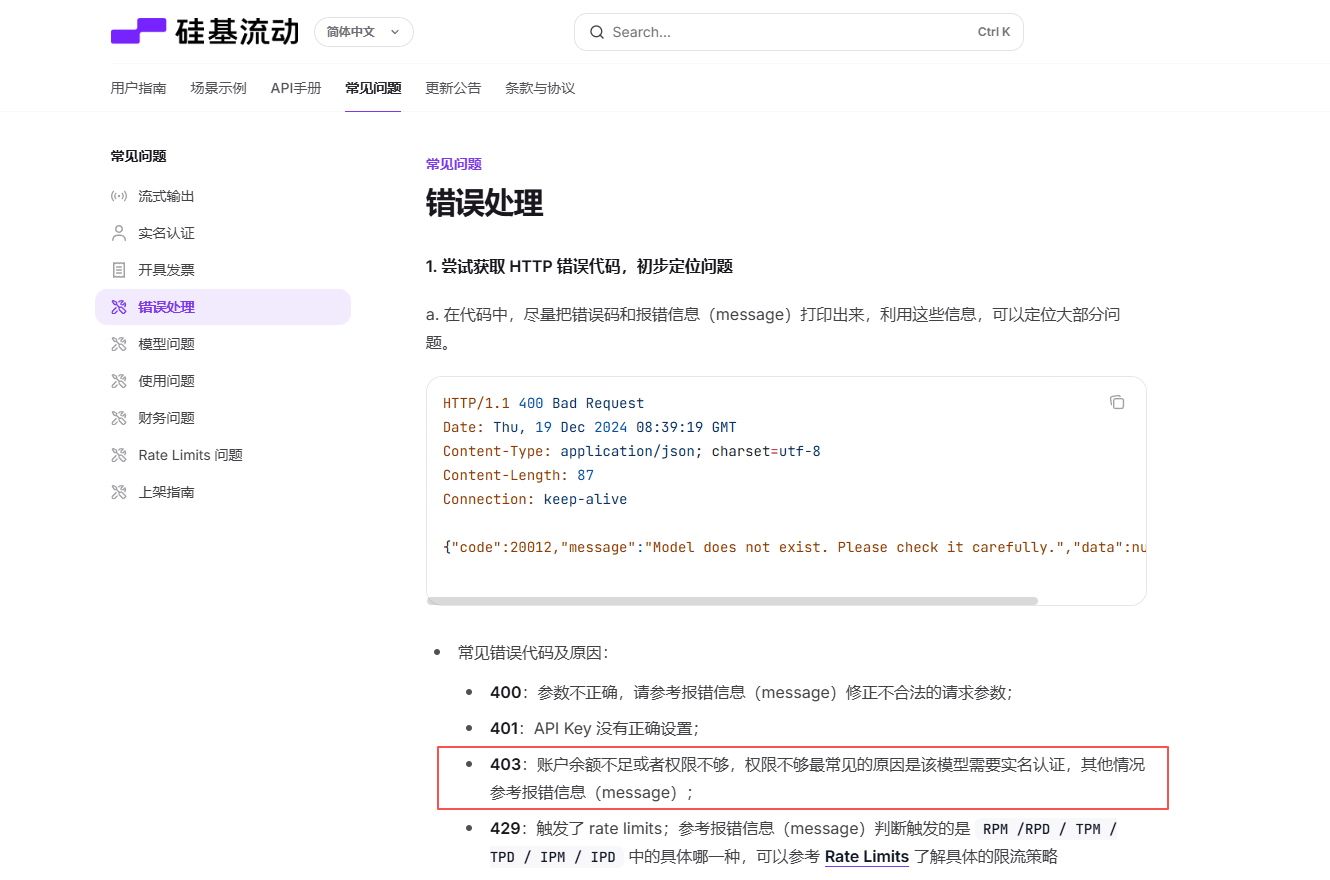The width and height of the screenshot is (1330, 880).
Task: Click the Date: Thu, 19 Dec 2024 line
Action: point(590,427)
